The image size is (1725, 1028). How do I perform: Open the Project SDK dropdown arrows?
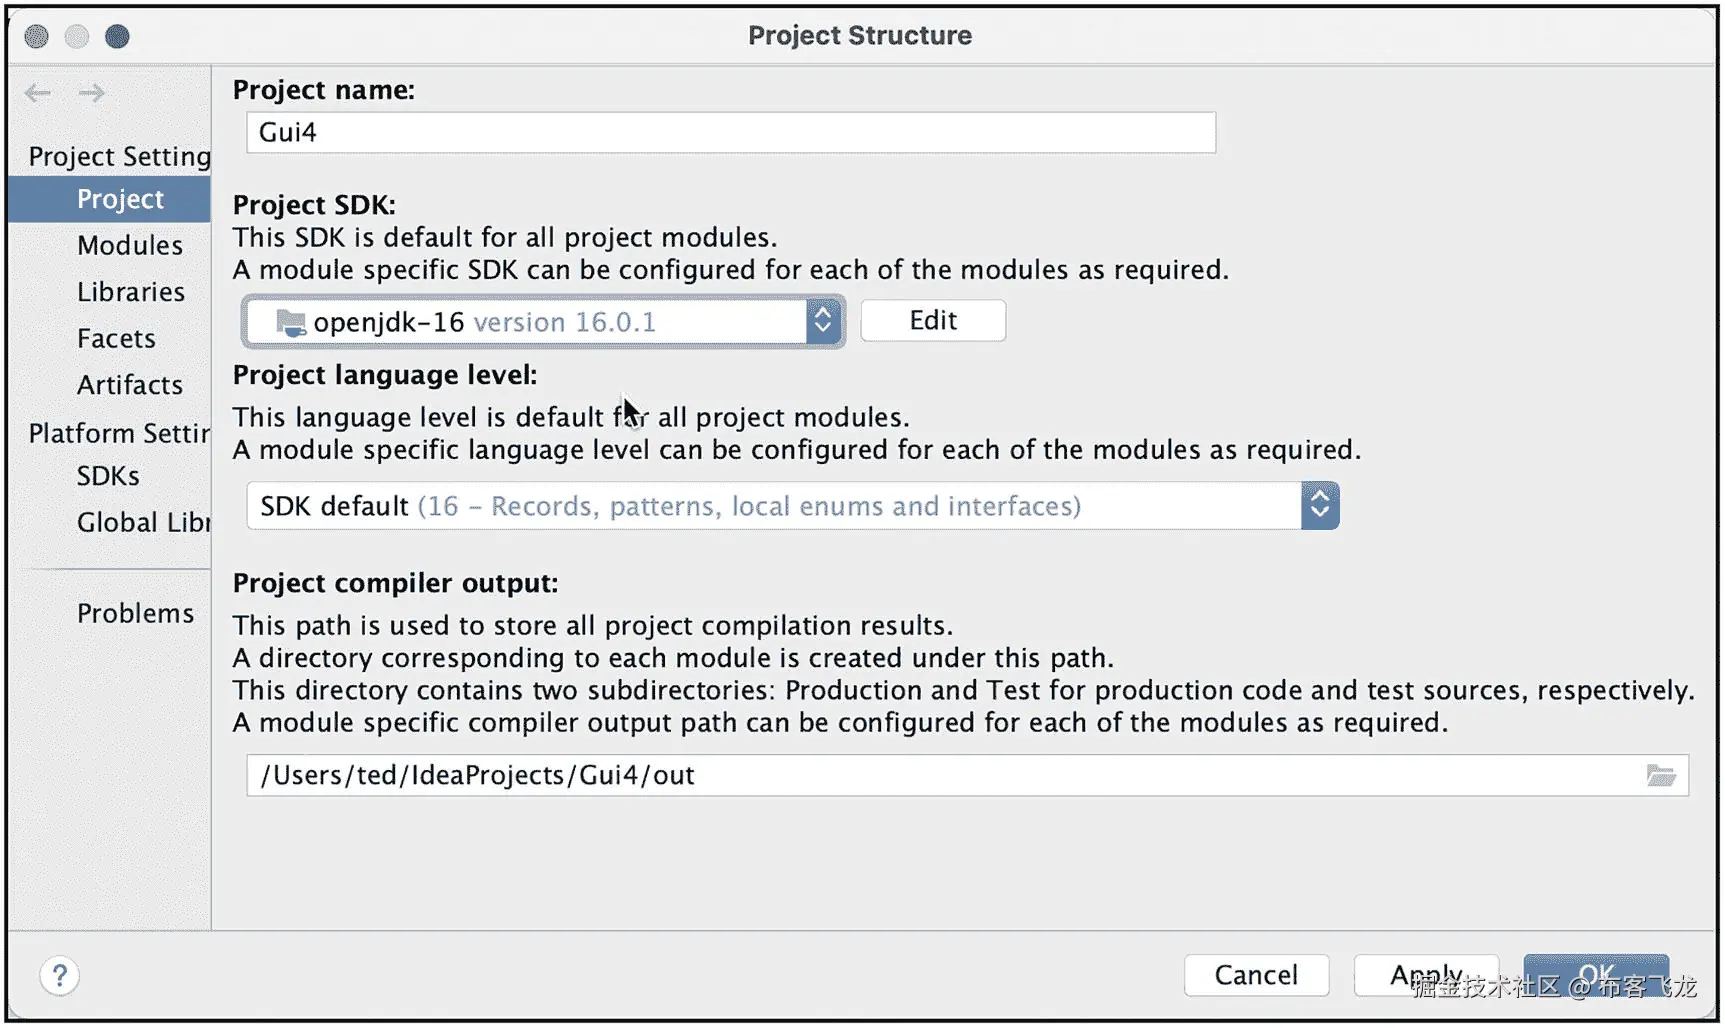click(823, 321)
